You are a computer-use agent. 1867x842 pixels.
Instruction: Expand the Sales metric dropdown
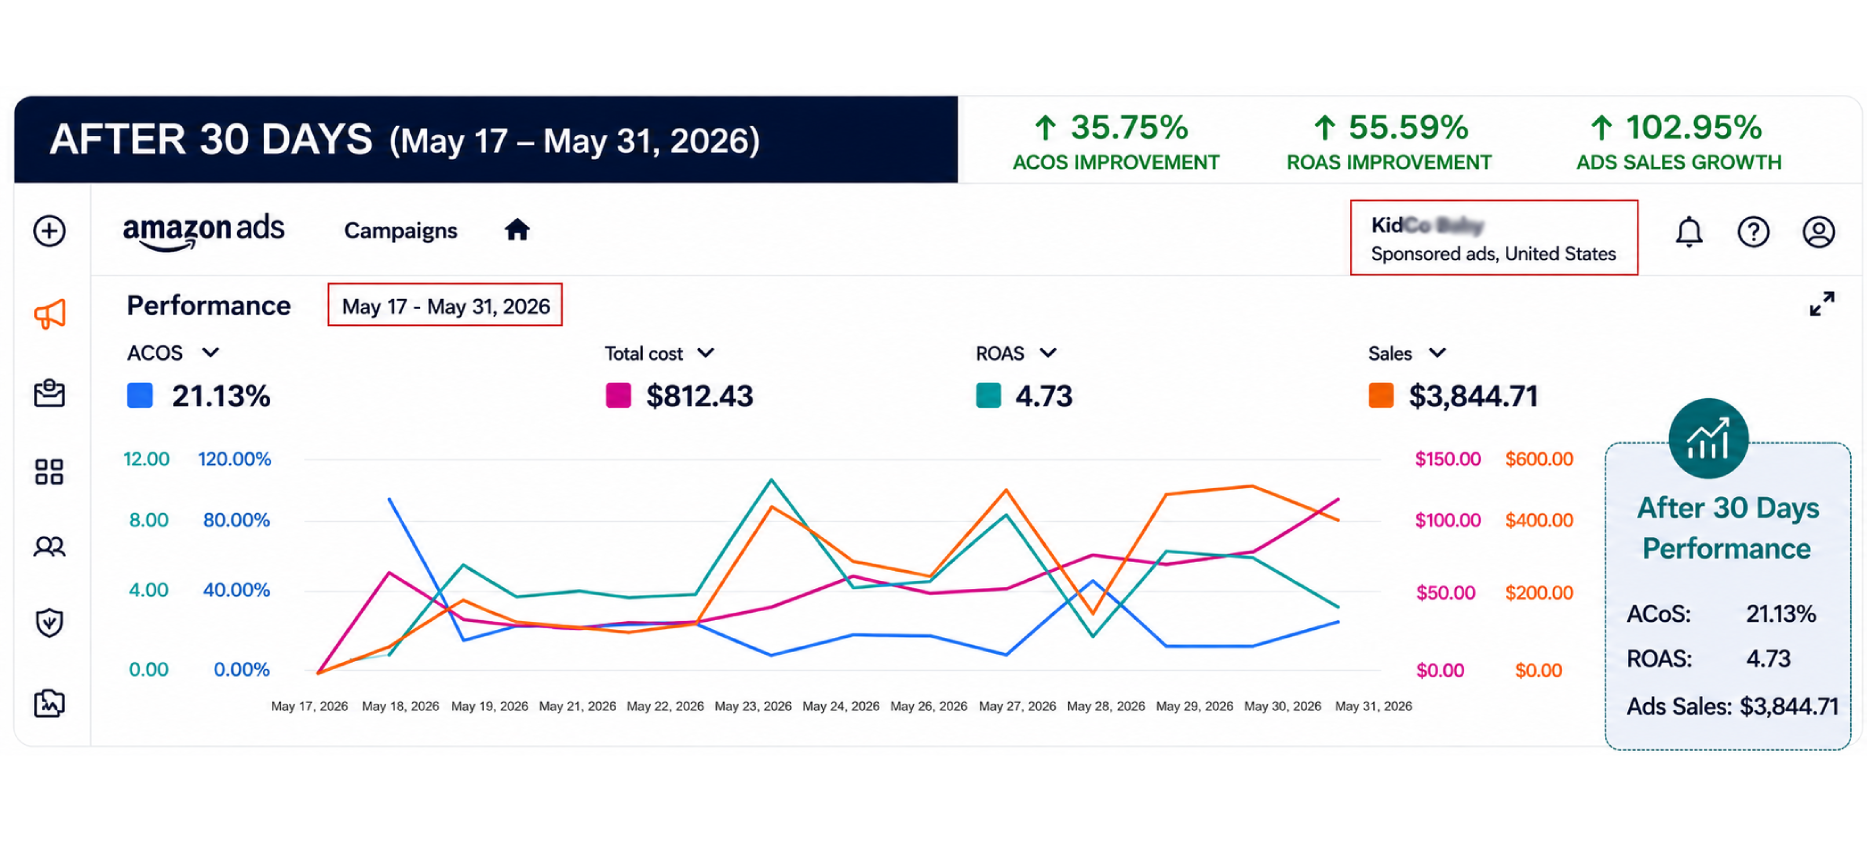(1437, 353)
